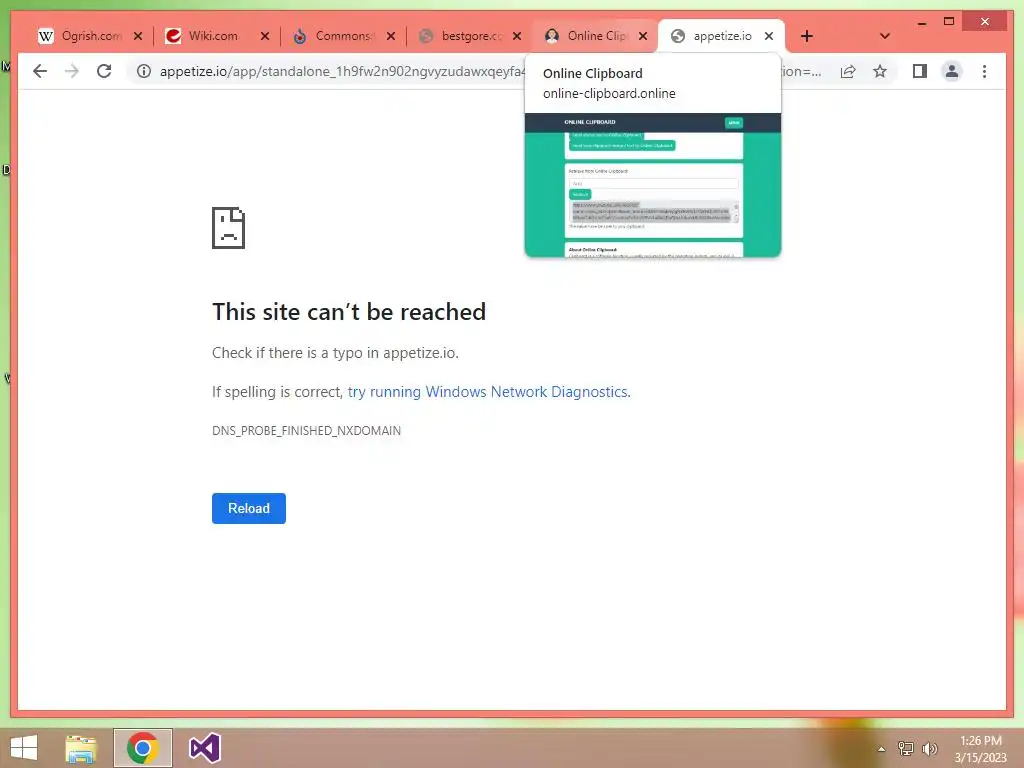1024x768 pixels.
Task: Reload the page with the toolbar refresh icon
Action: [x=104, y=71]
